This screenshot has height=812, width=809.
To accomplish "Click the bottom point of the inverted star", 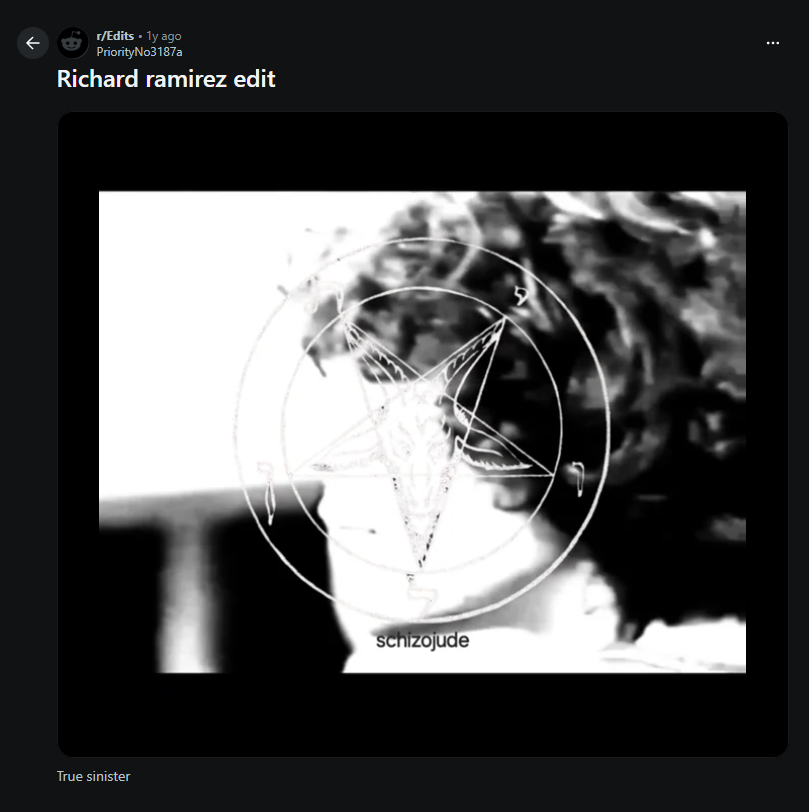I will coord(420,562).
